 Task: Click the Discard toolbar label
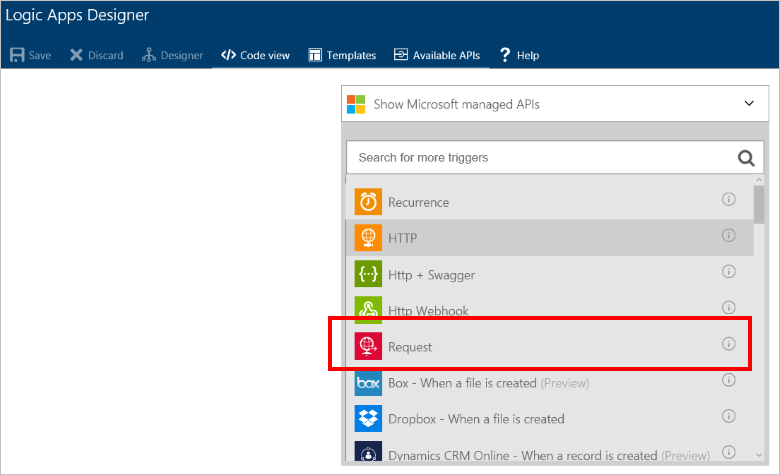click(105, 55)
